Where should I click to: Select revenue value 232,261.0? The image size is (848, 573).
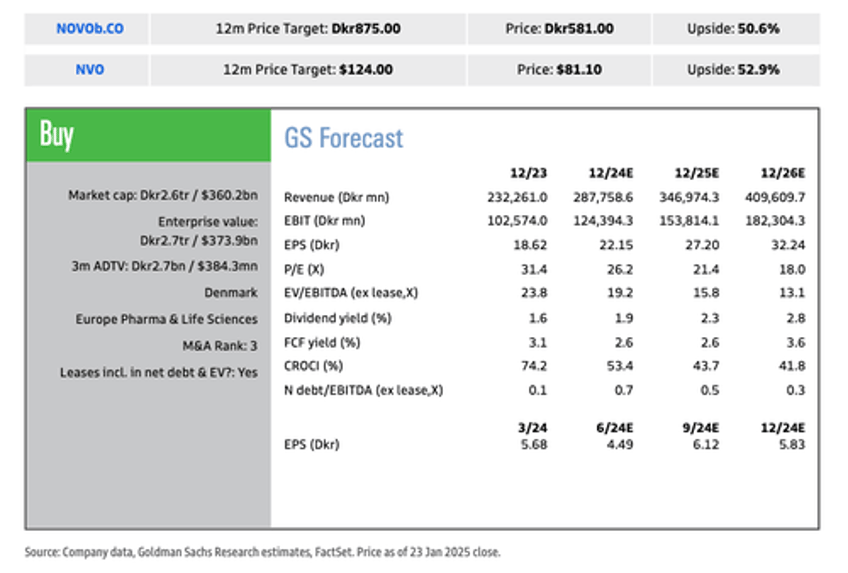pyautogui.click(x=517, y=197)
